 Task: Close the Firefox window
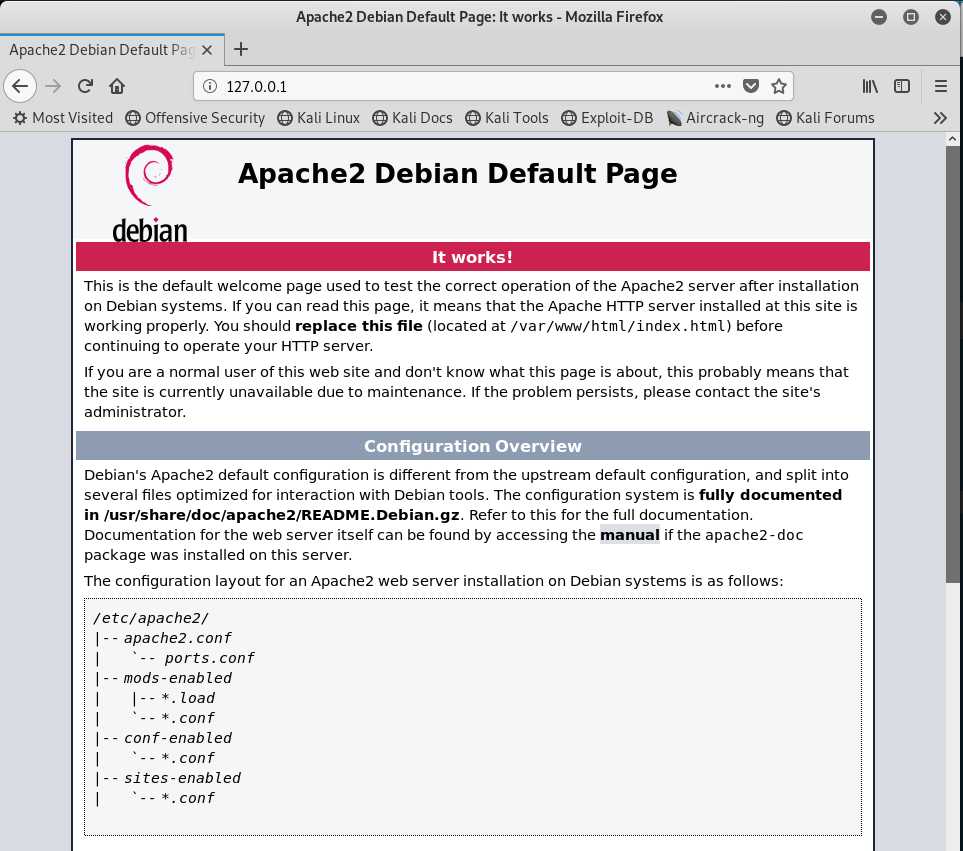[943, 17]
